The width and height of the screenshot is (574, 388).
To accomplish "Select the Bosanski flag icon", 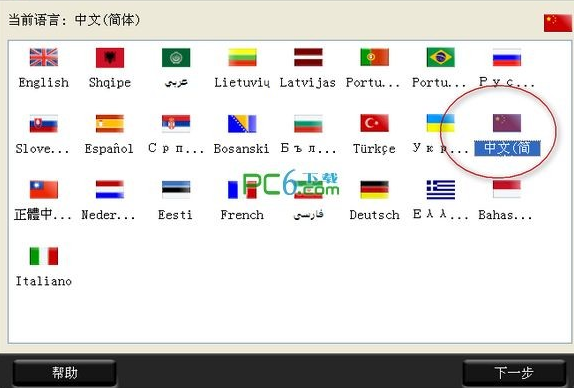I will click(242, 123).
